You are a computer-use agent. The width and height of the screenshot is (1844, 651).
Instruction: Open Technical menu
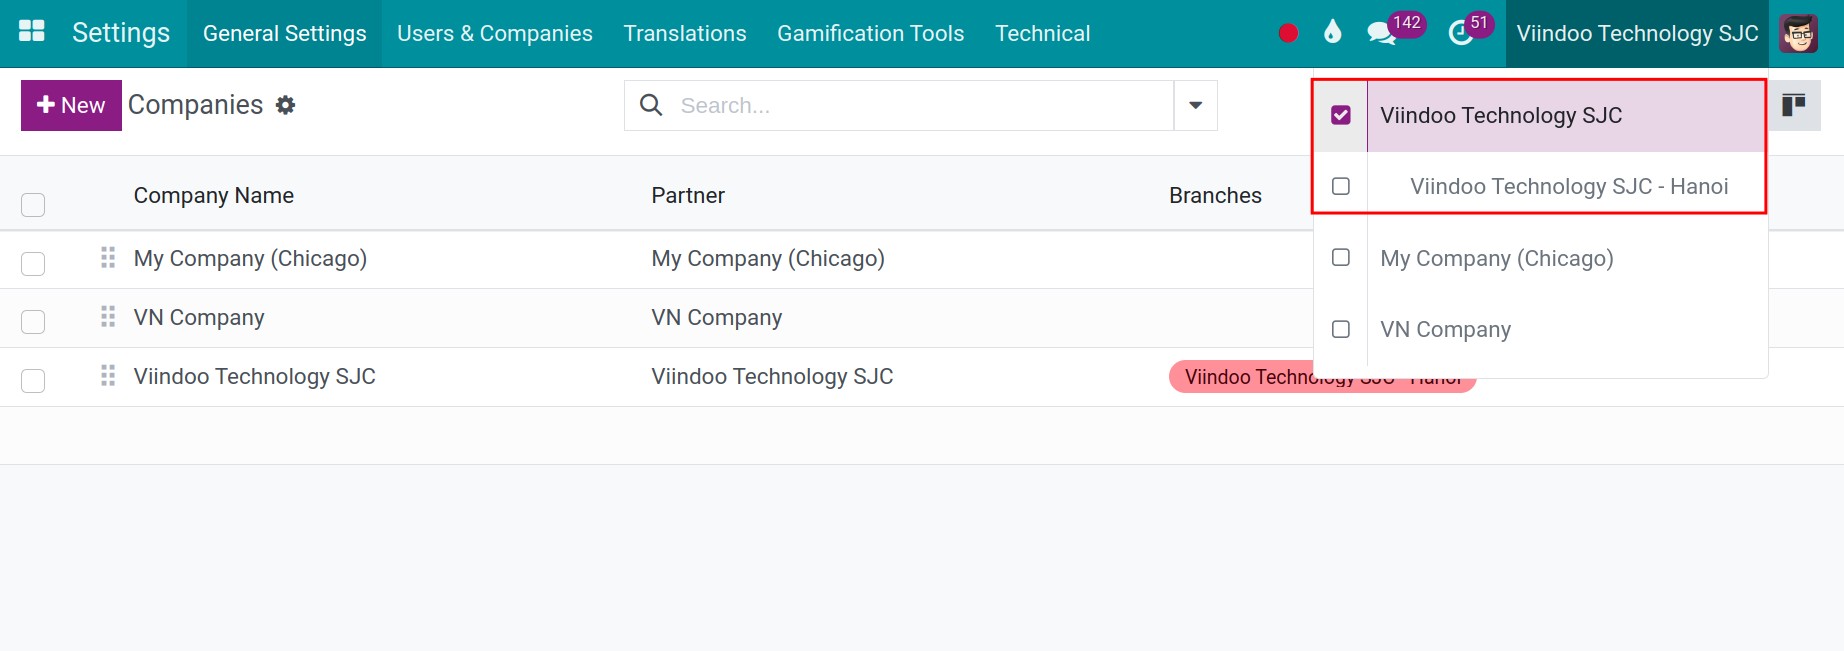pyautogui.click(x=1043, y=33)
